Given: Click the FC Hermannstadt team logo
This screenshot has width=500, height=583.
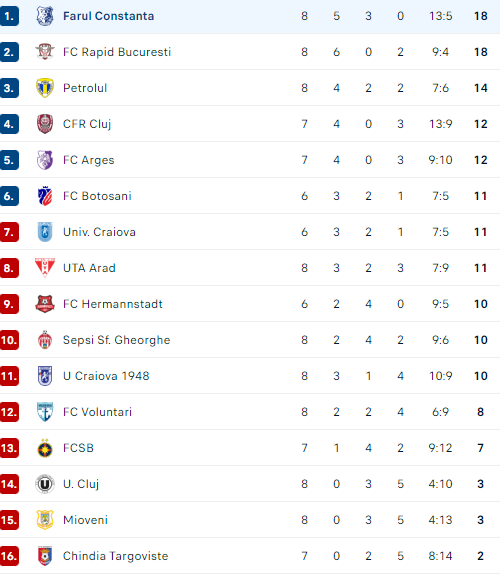Looking at the screenshot, I should point(45,304).
